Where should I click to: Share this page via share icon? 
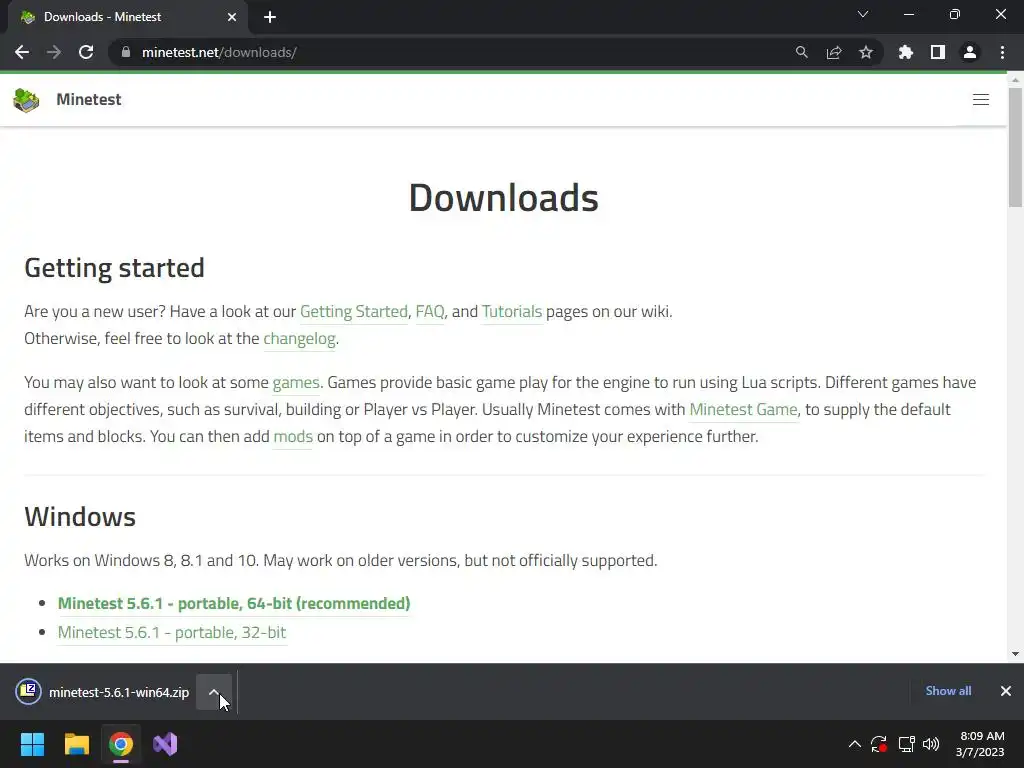click(x=834, y=52)
